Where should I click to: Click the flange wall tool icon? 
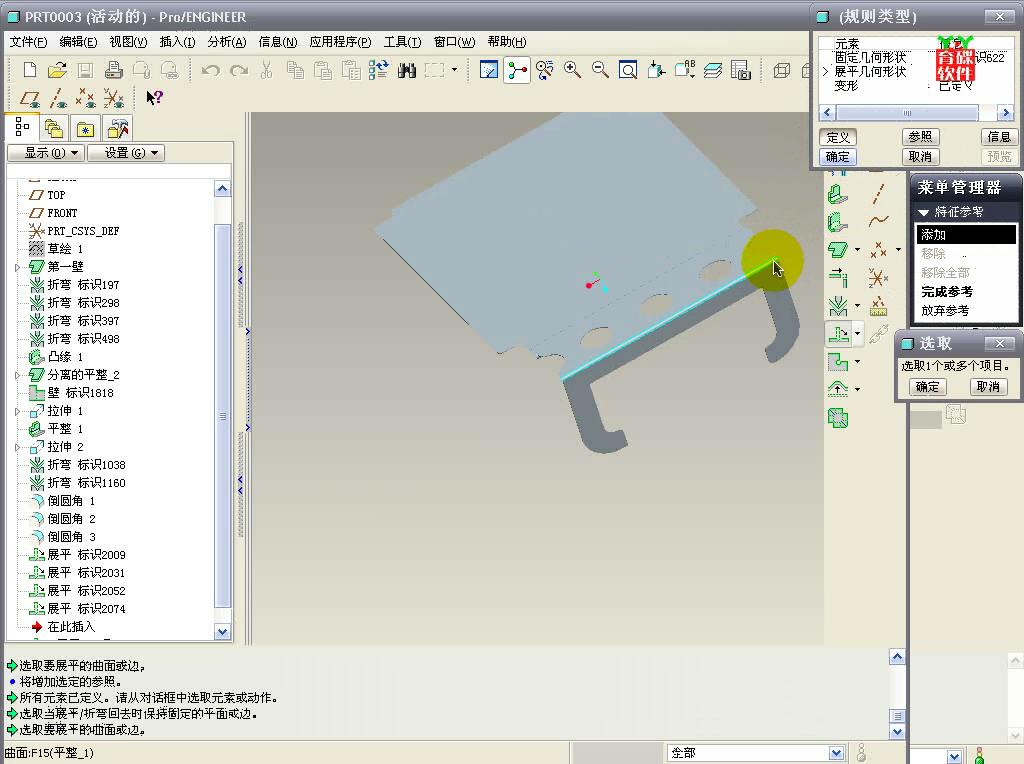tap(838, 223)
